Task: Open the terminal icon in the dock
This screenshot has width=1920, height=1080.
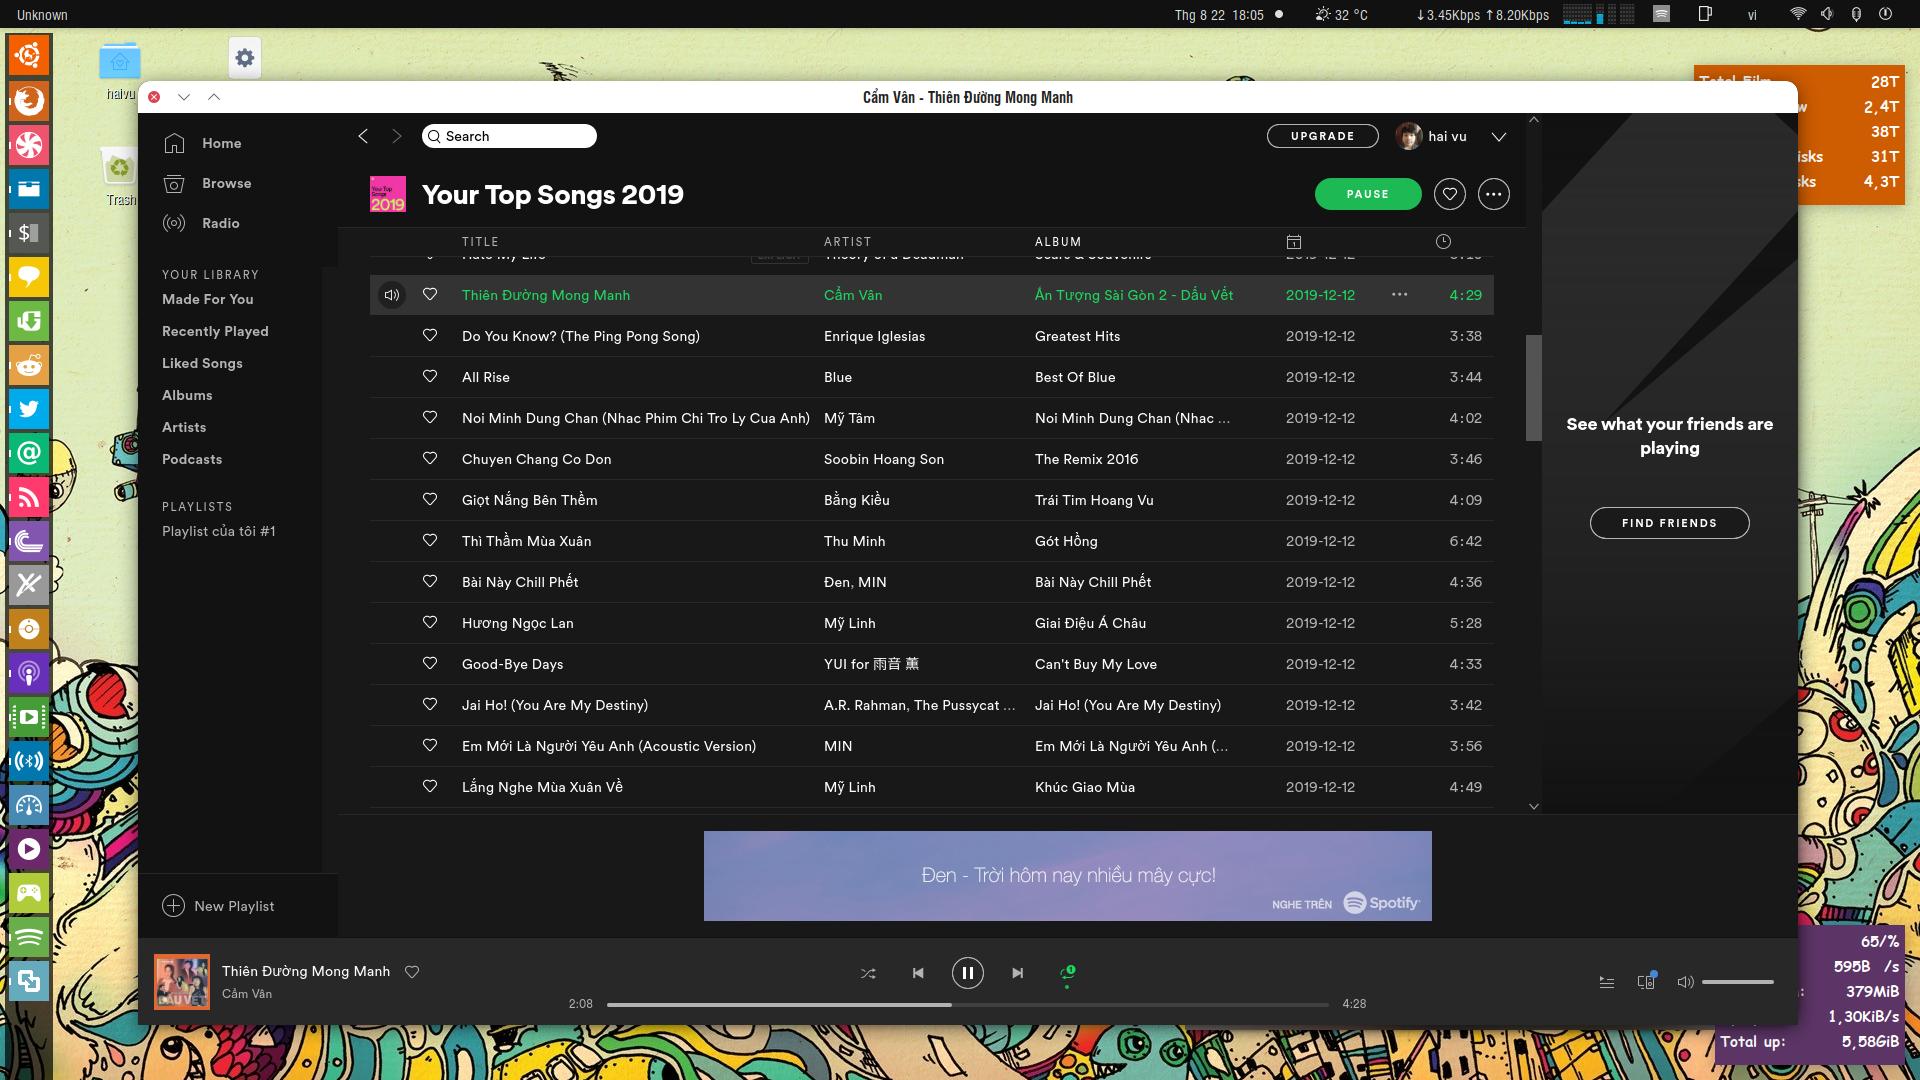Action: tap(29, 233)
